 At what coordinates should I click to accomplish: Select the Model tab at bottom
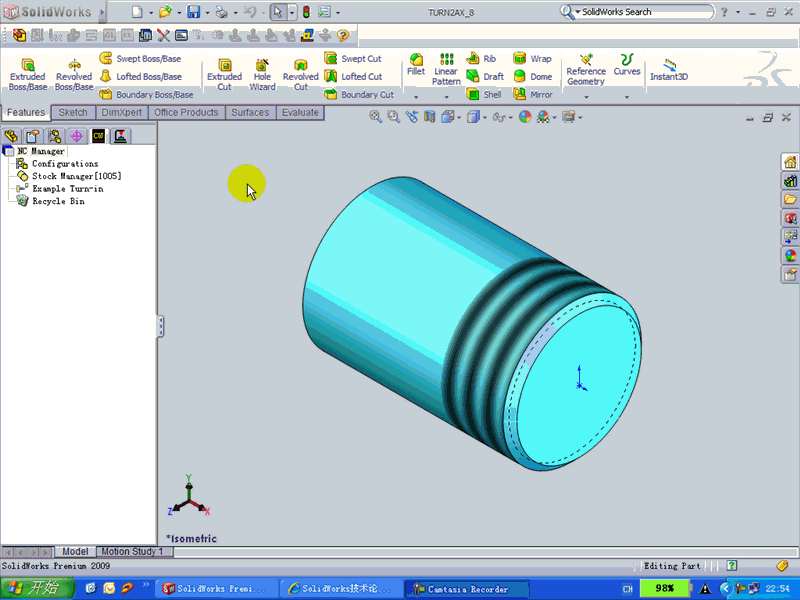click(x=75, y=552)
